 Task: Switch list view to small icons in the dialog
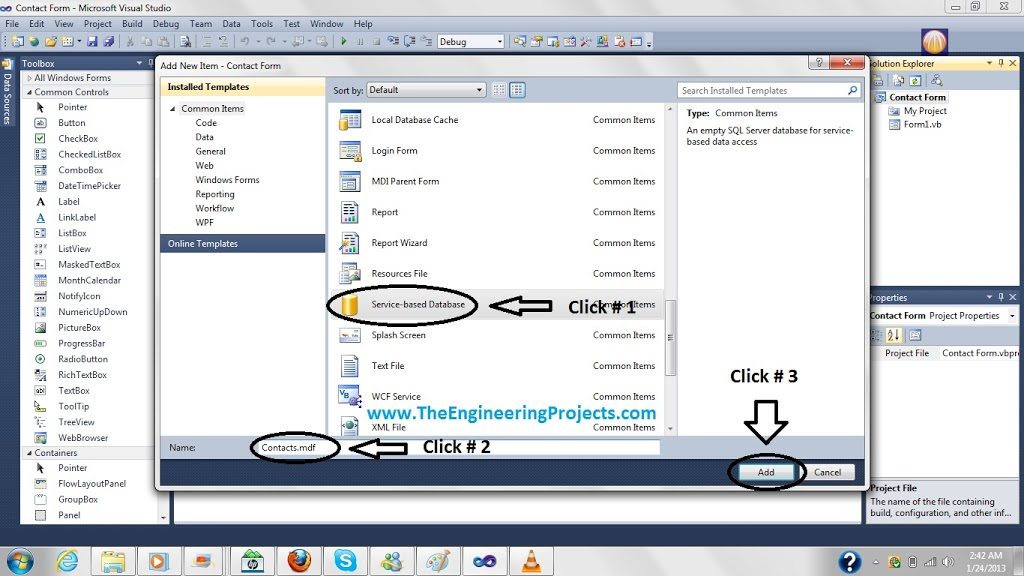(499, 90)
